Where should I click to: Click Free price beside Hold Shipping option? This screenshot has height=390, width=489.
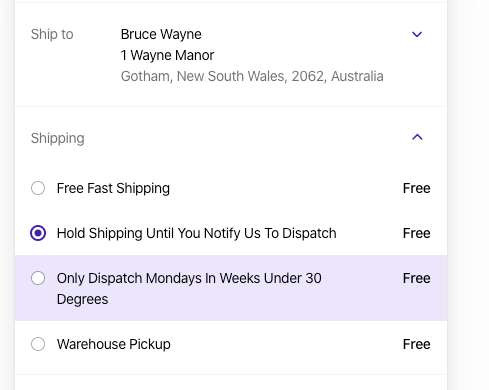[417, 233]
